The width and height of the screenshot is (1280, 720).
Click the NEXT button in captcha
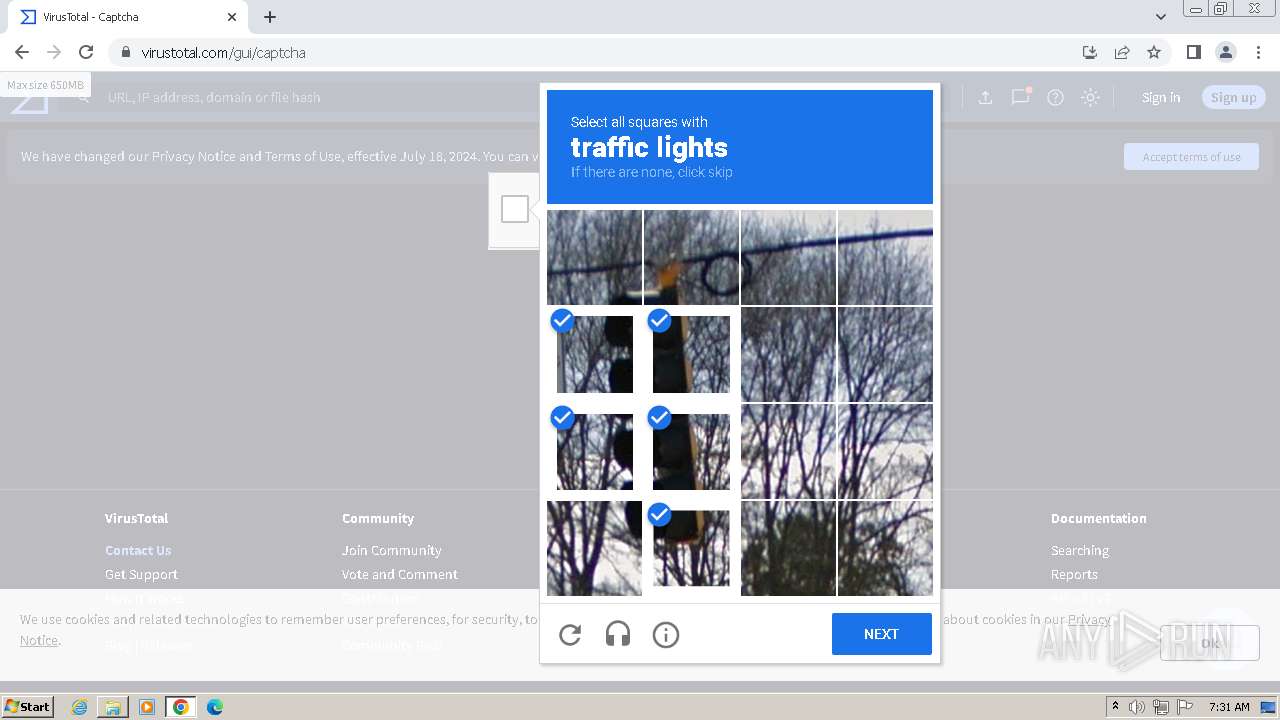tap(881, 634)
